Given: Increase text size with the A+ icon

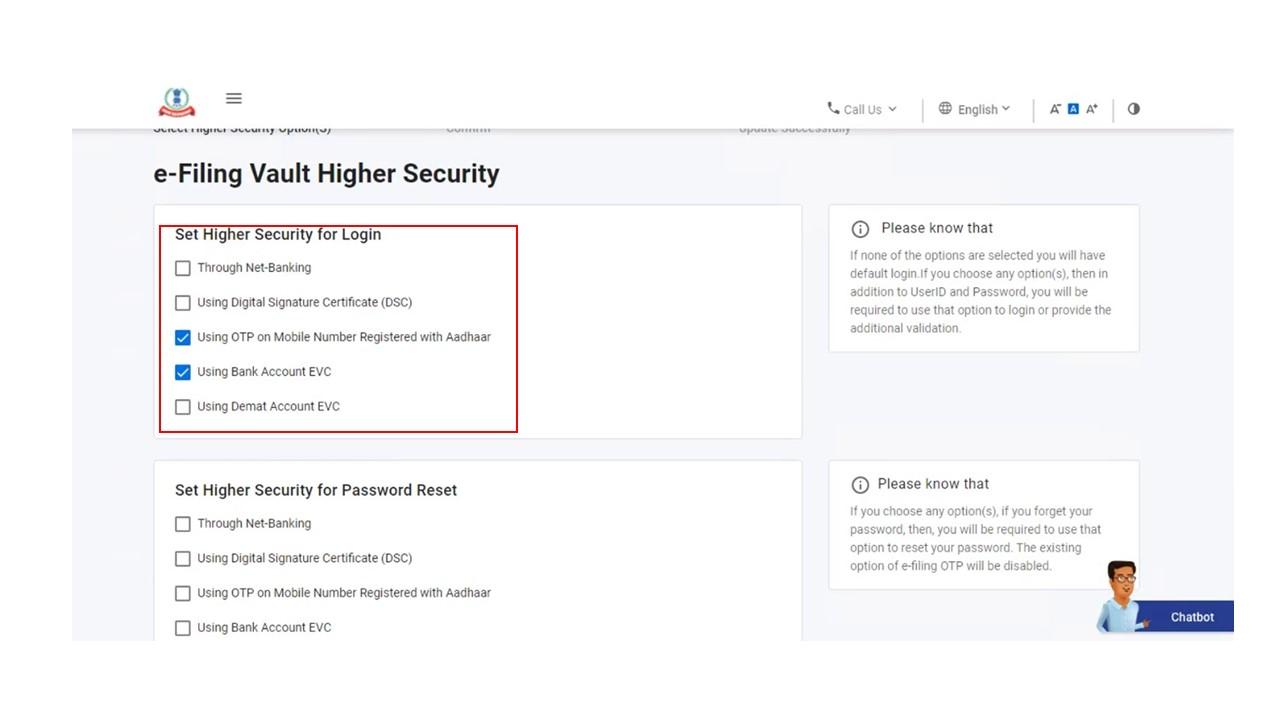Looking at the screenshot, I should coord(1091,108).
